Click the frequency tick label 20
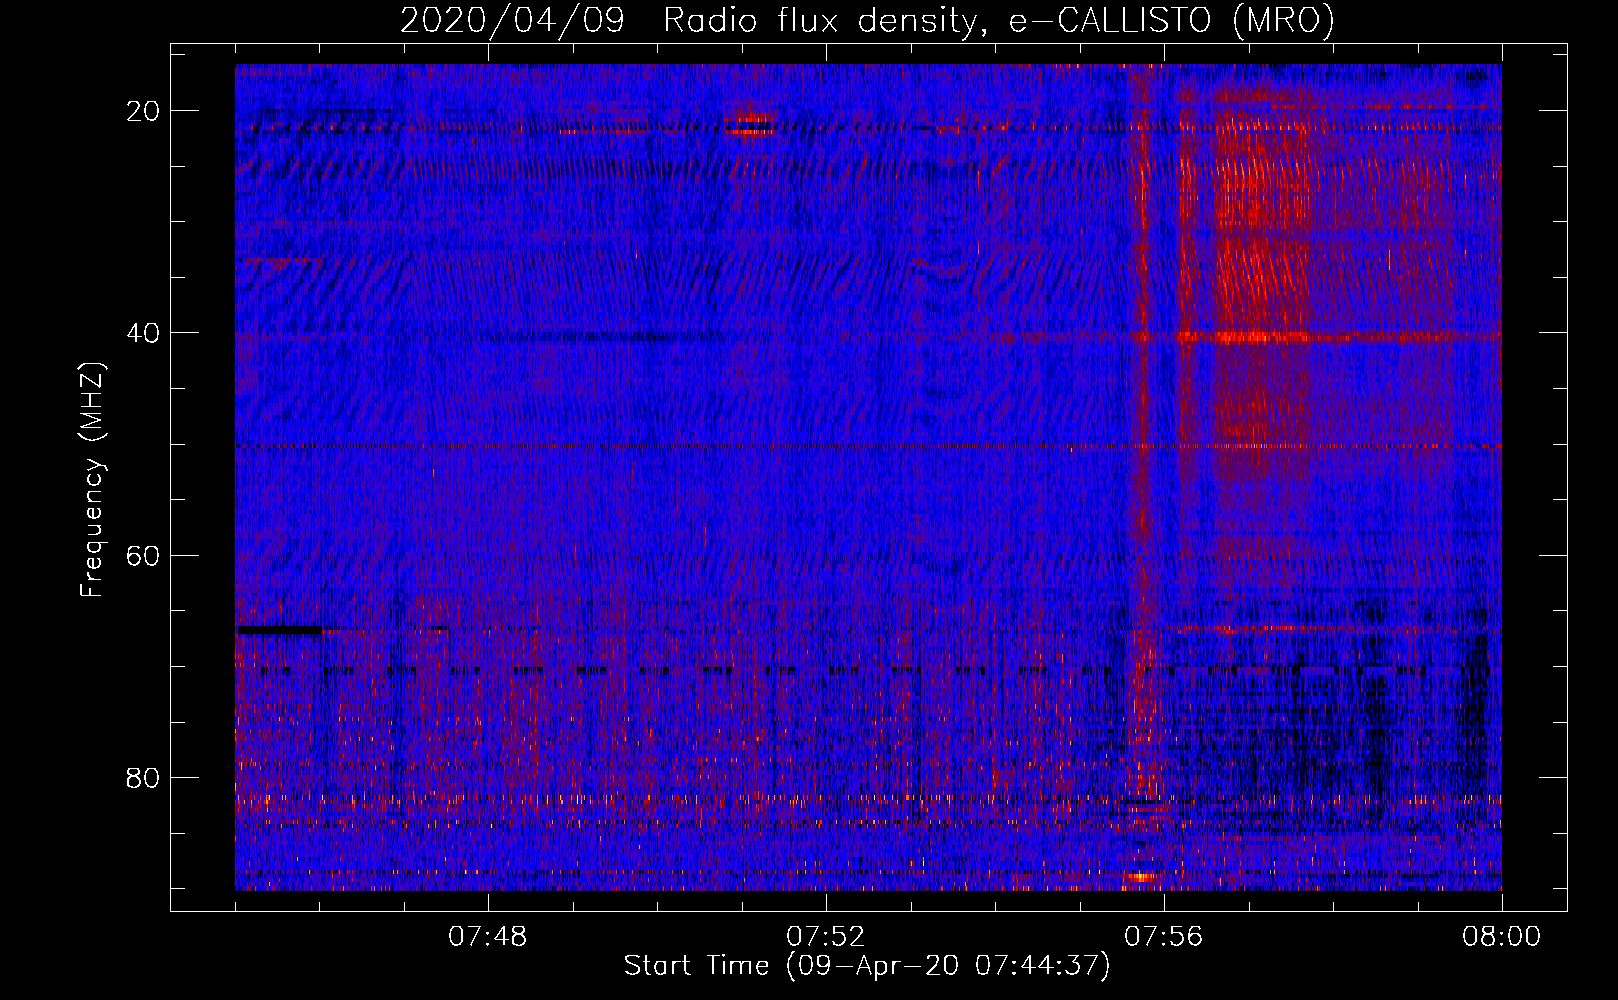Screen dimensions: 1618x1000 [x=144, y=111]
